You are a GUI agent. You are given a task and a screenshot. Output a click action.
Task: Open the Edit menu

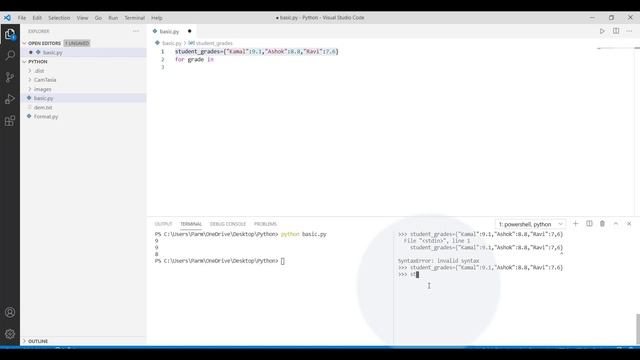(x=37, y=18)
